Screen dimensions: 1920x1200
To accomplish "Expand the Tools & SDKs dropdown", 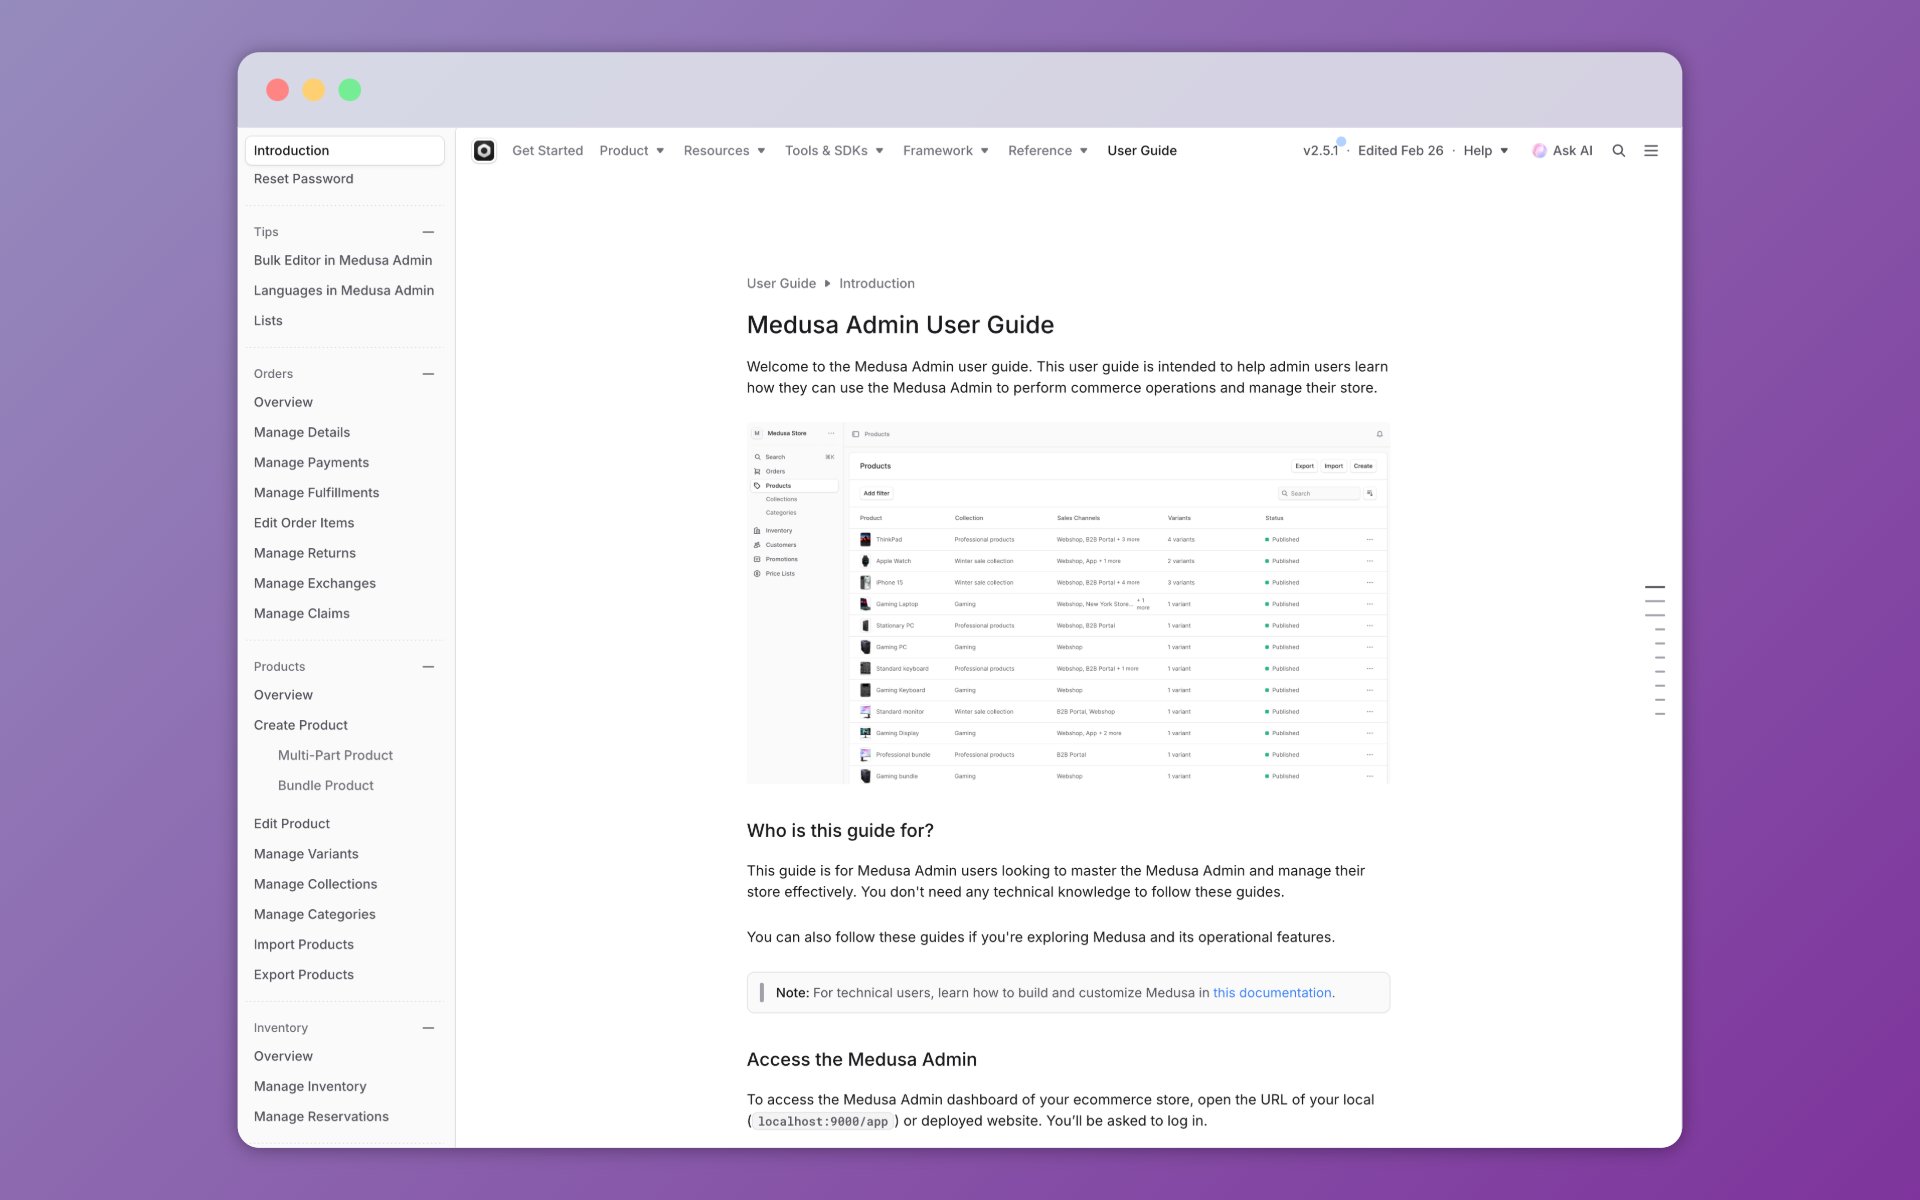I will click(x=835, y=151).
